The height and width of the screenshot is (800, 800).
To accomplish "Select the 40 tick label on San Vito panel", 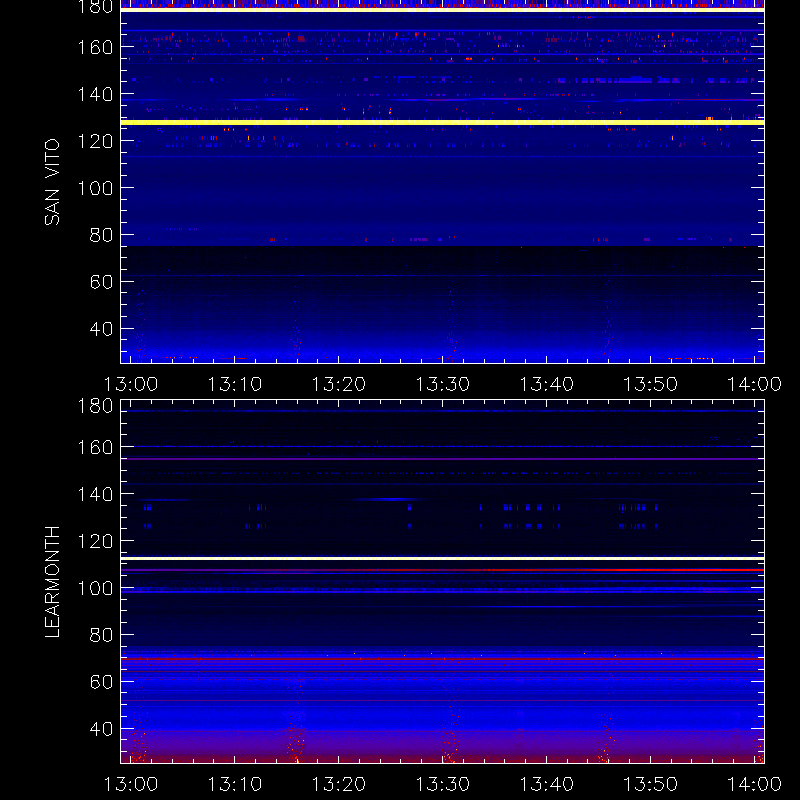I will (101, 329).
